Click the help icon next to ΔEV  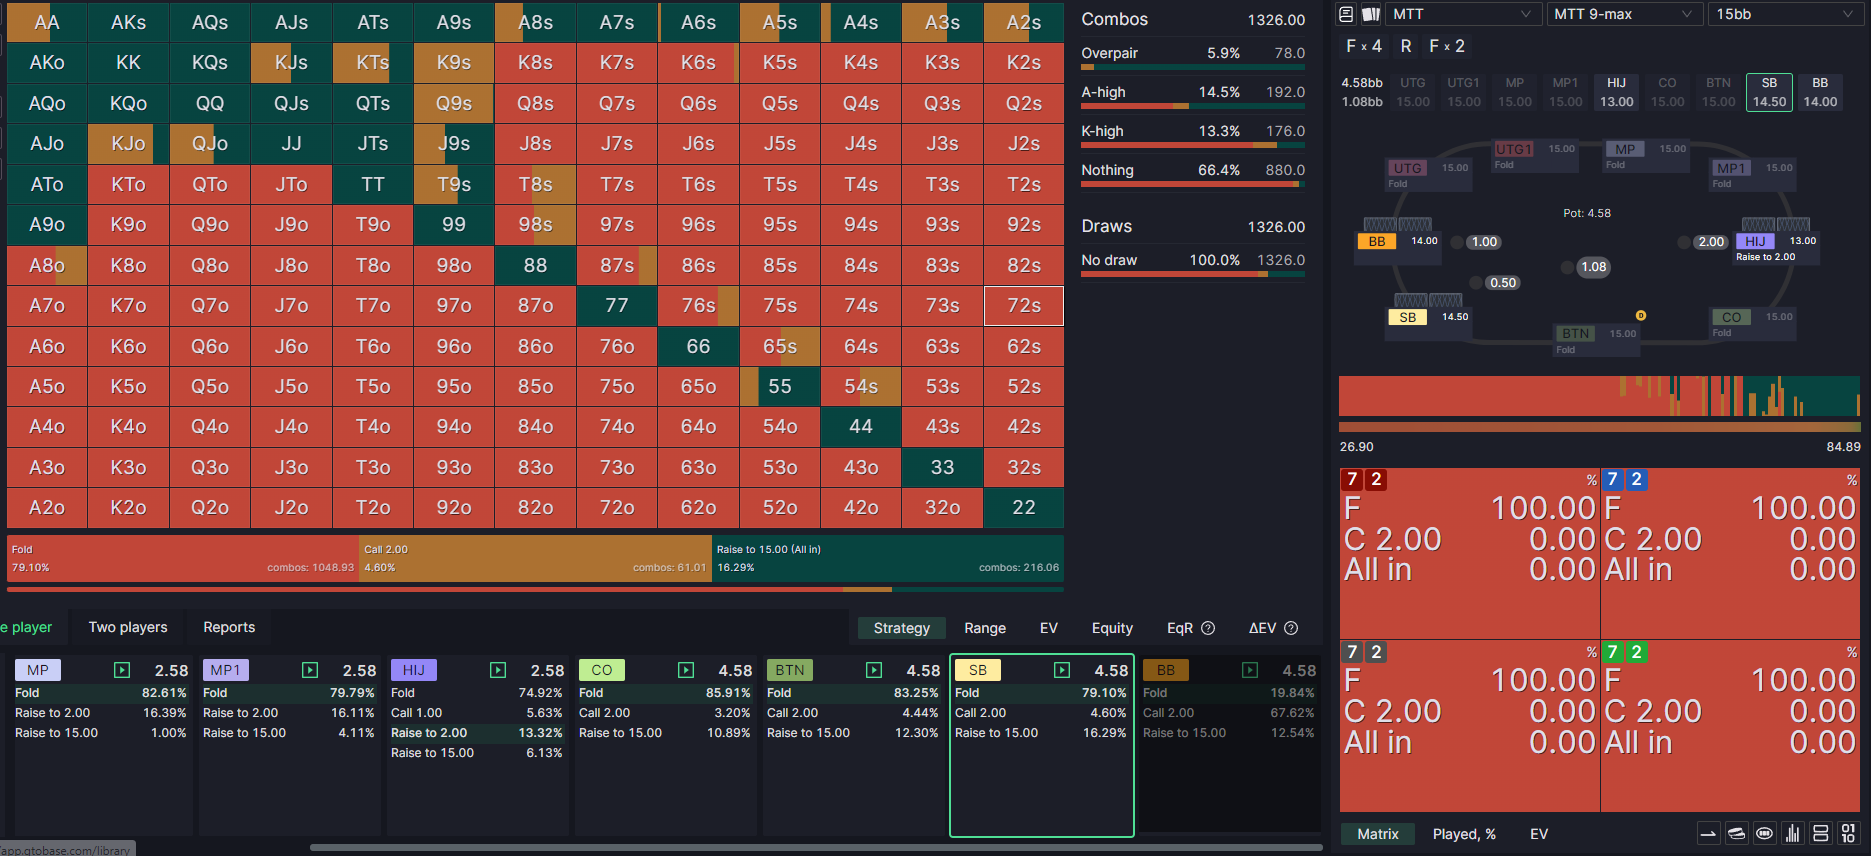1291,628
